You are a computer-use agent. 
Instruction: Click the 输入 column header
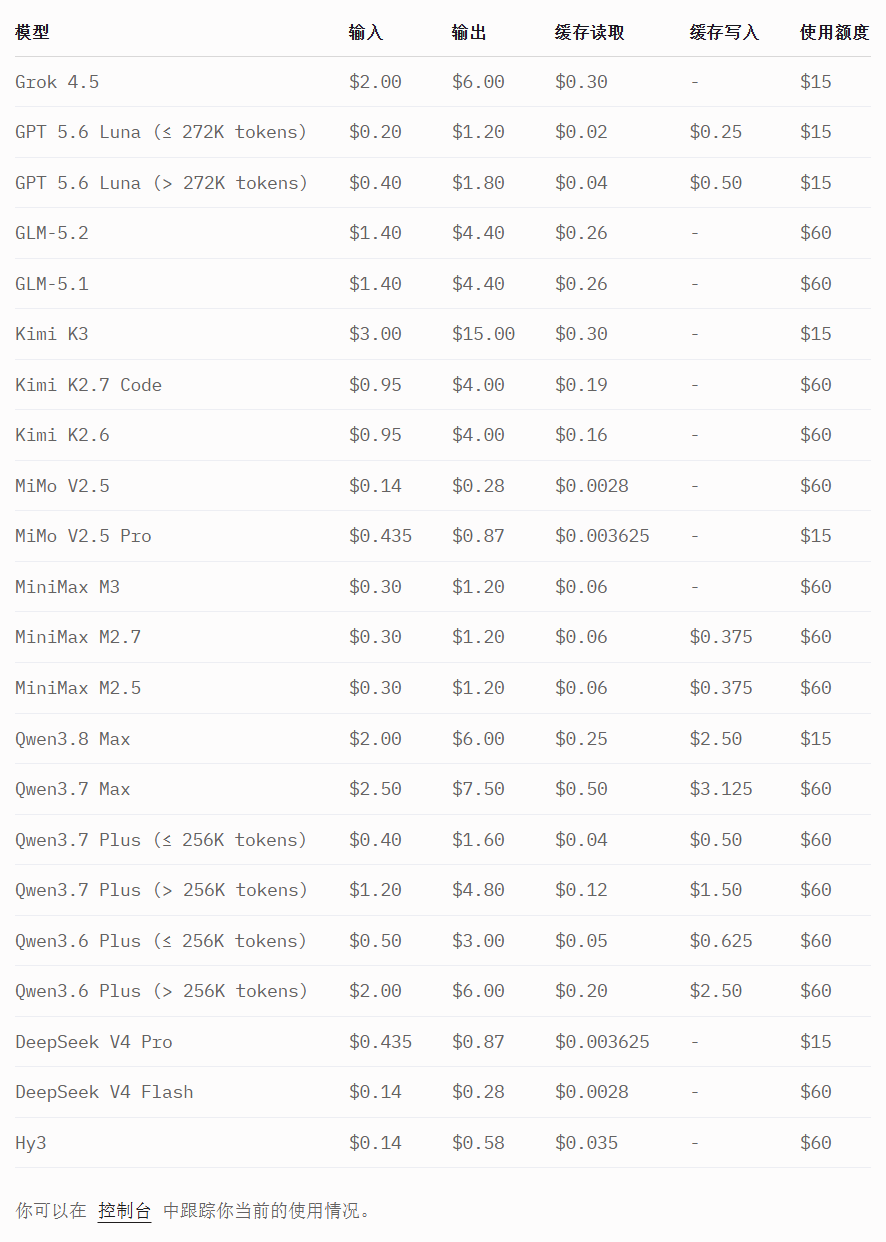(x=366, y=32)
